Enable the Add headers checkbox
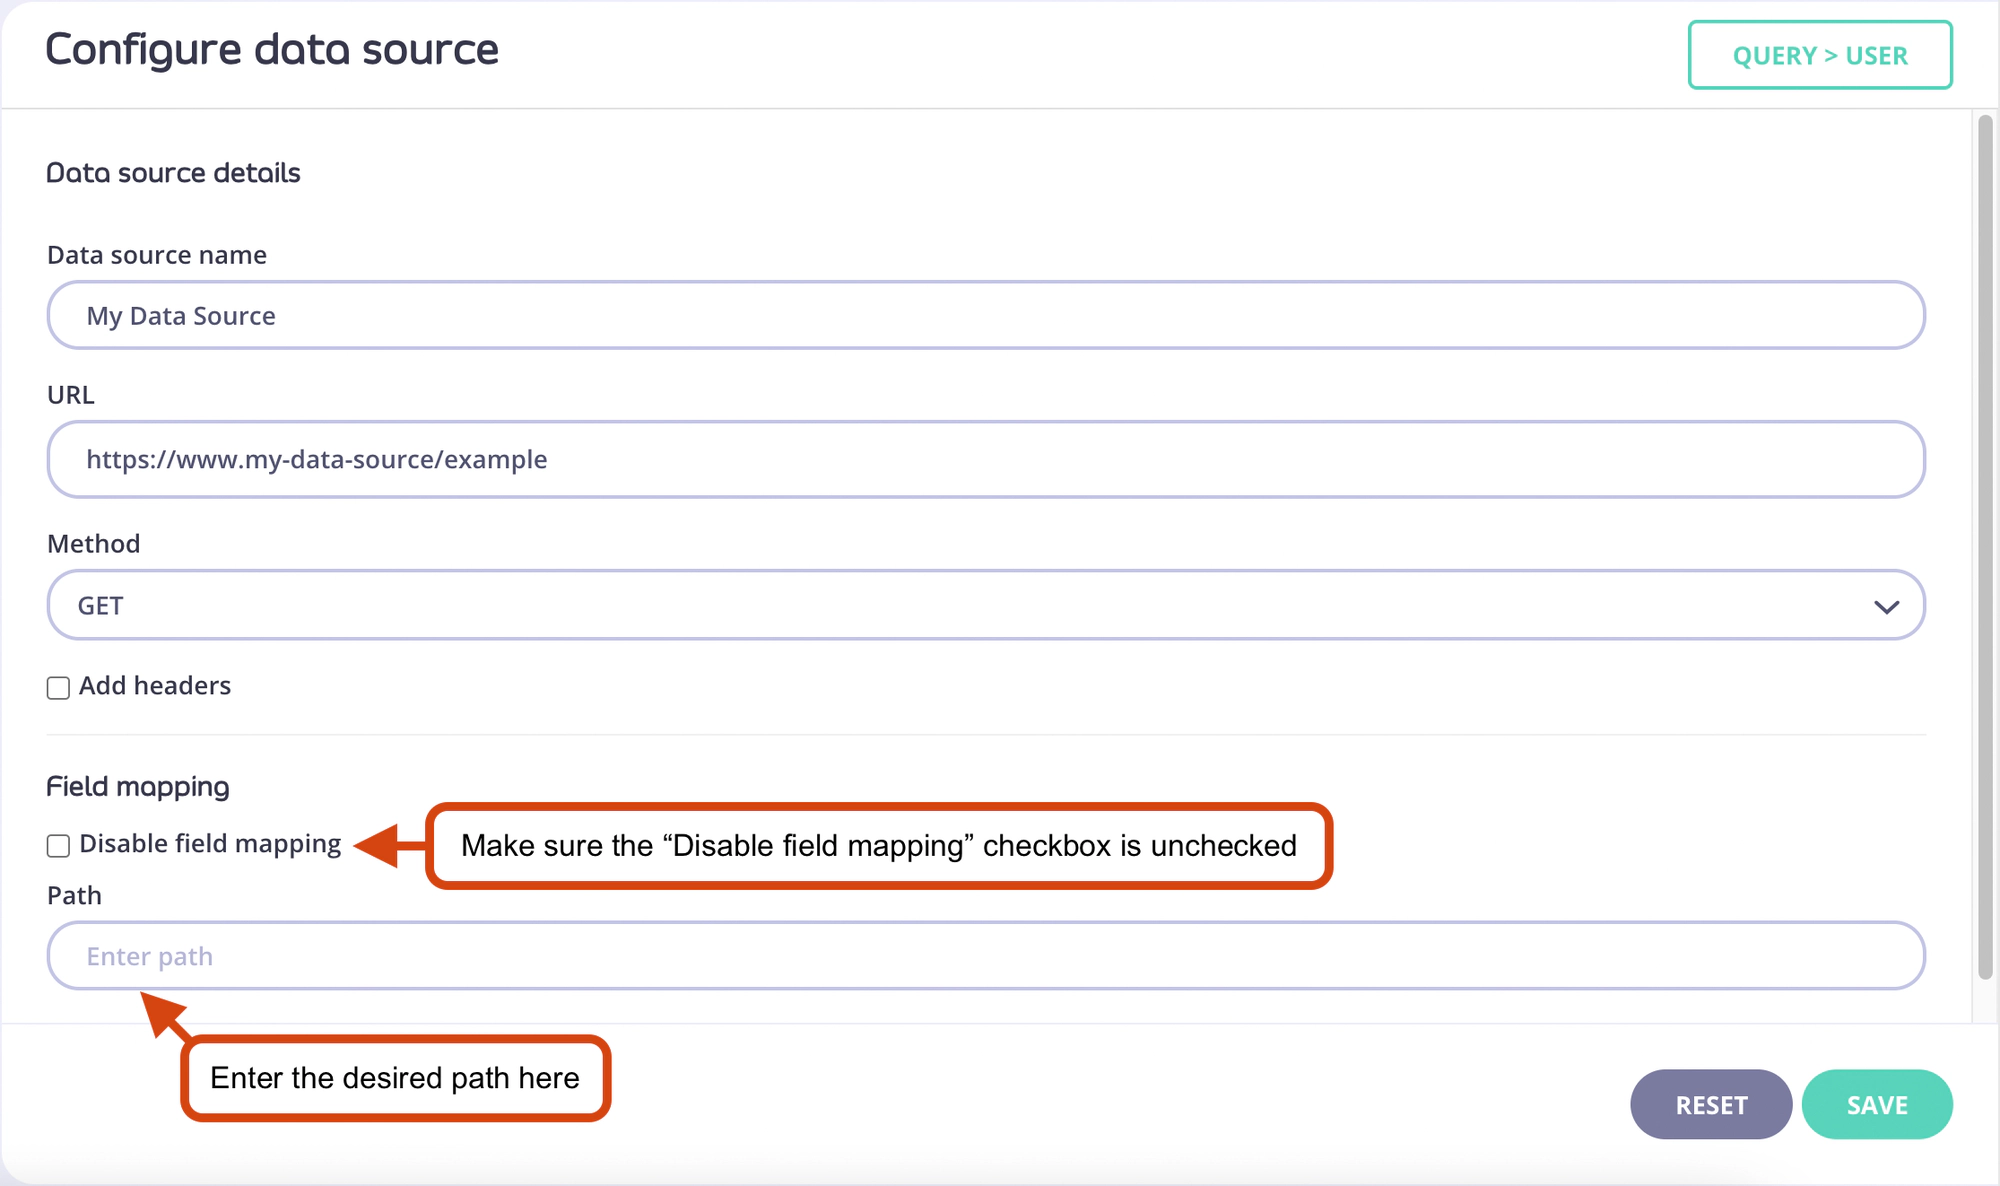The width and height of the screenshot is (2000, 1186). tap(58, 688)
